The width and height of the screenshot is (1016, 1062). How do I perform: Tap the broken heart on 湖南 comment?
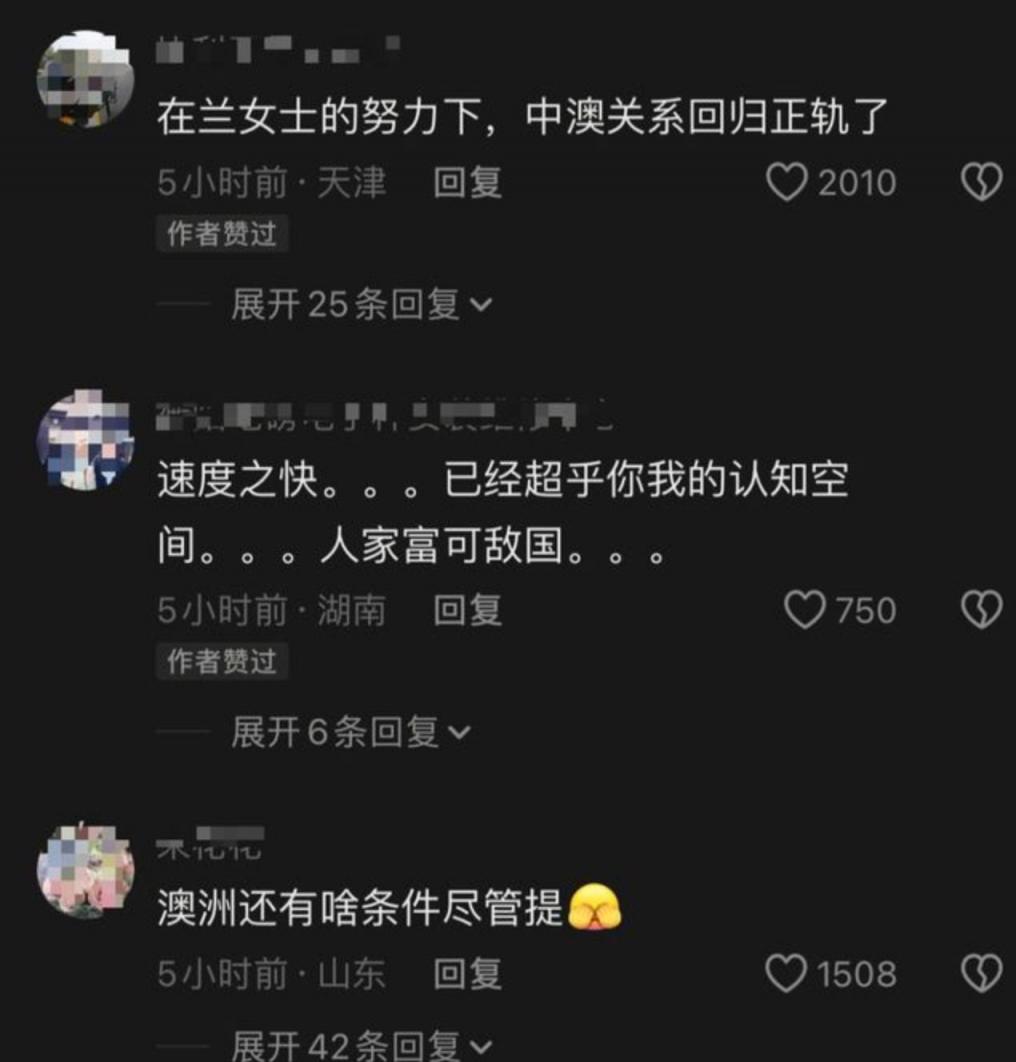click(981, 610)
